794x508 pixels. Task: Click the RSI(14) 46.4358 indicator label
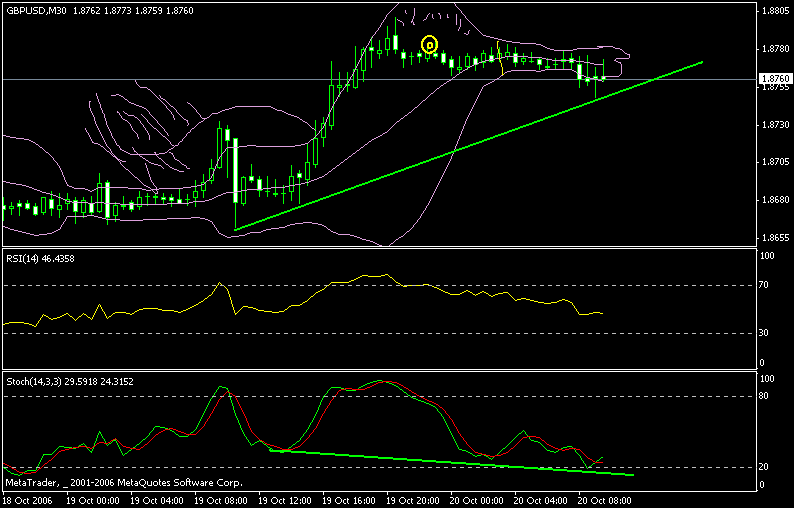point(41,259)
